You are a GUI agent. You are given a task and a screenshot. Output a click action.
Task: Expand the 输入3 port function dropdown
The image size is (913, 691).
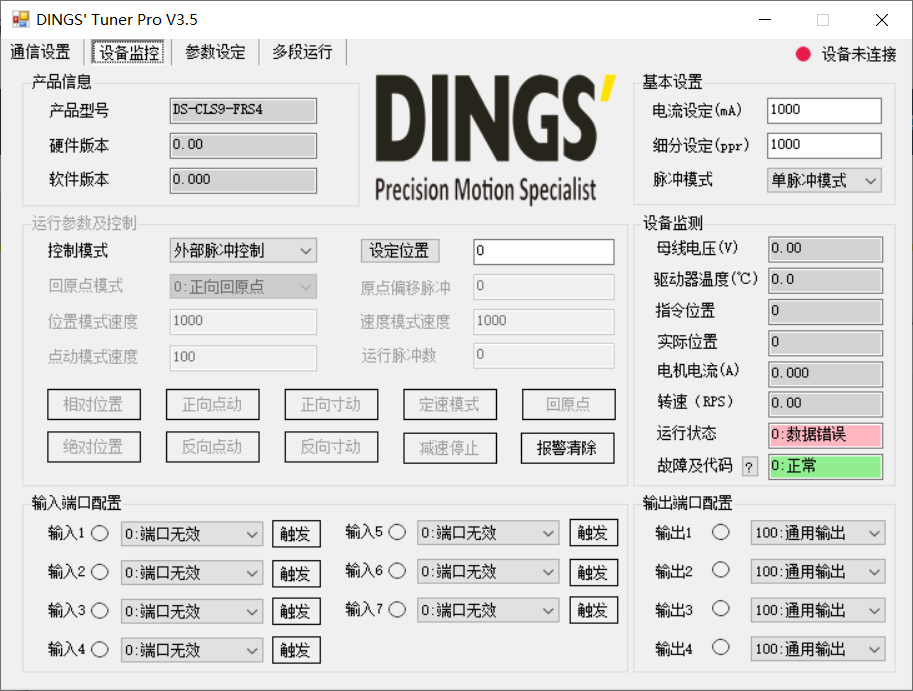click(192, 611)
